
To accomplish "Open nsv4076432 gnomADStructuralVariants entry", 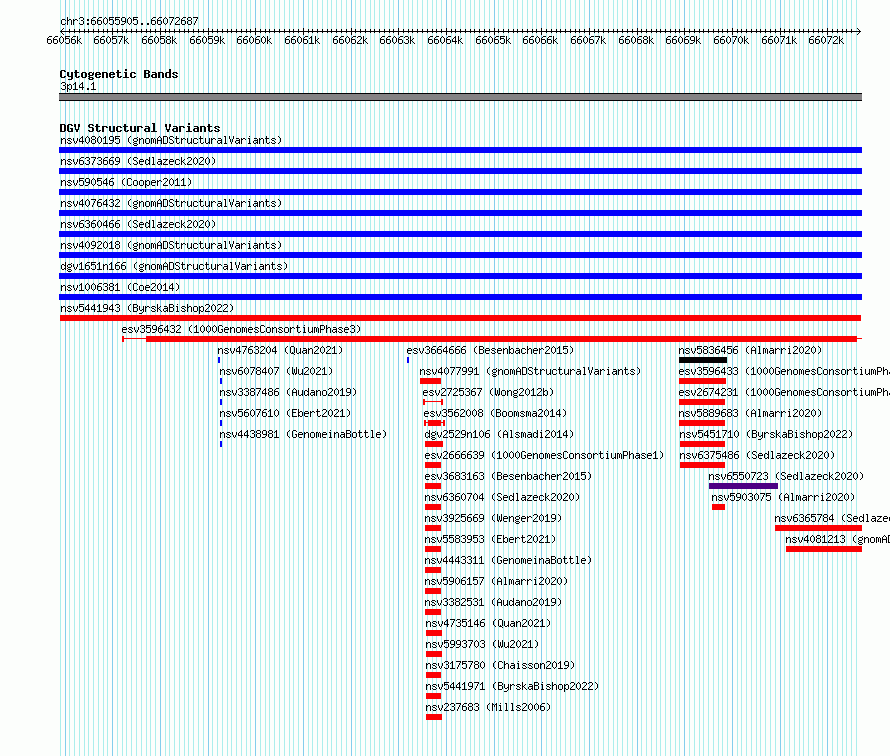I will (x=171, y=203).
